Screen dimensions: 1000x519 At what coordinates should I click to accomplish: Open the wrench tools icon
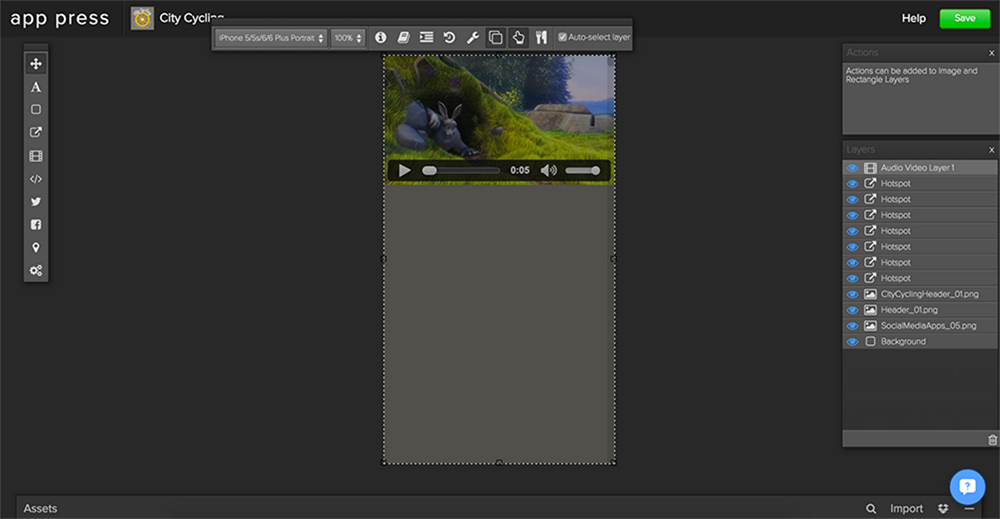tap(473, 38)
